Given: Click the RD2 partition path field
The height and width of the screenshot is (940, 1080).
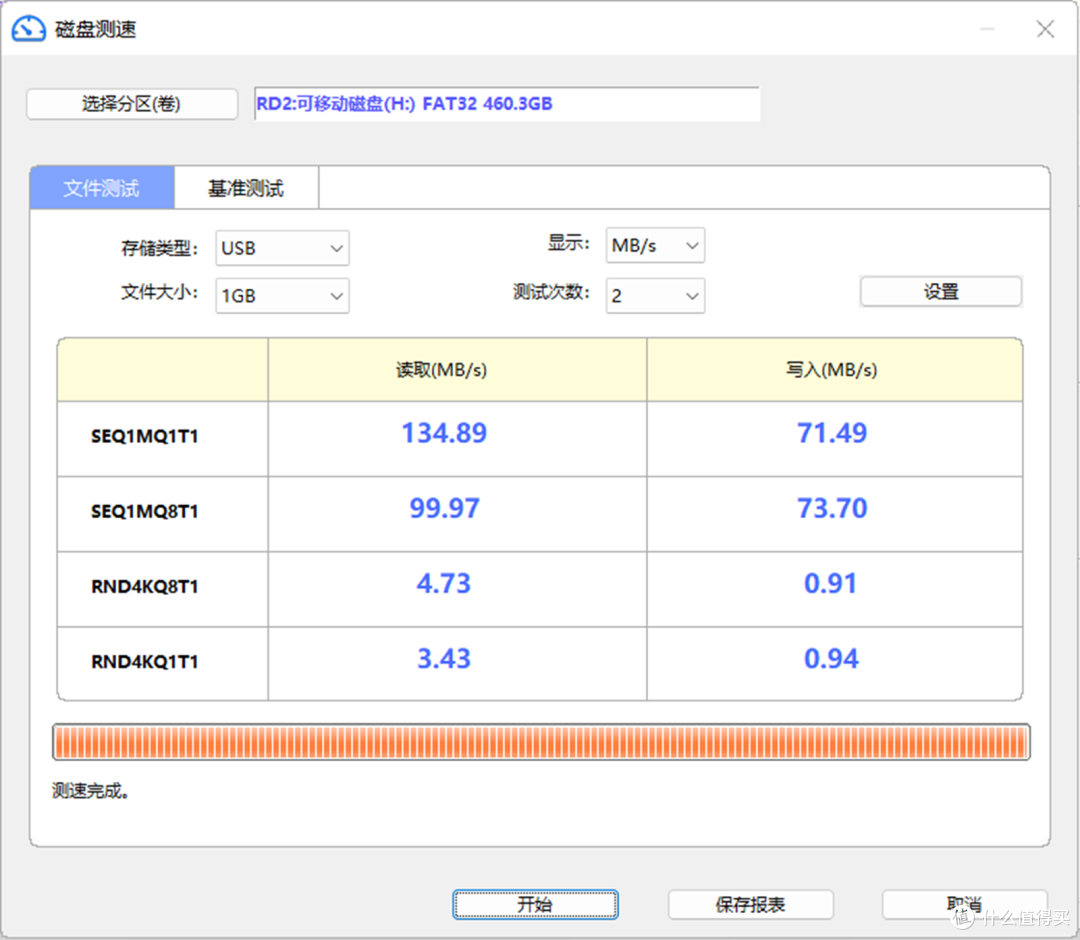Looking at the screenshot, I should [507, 104].
